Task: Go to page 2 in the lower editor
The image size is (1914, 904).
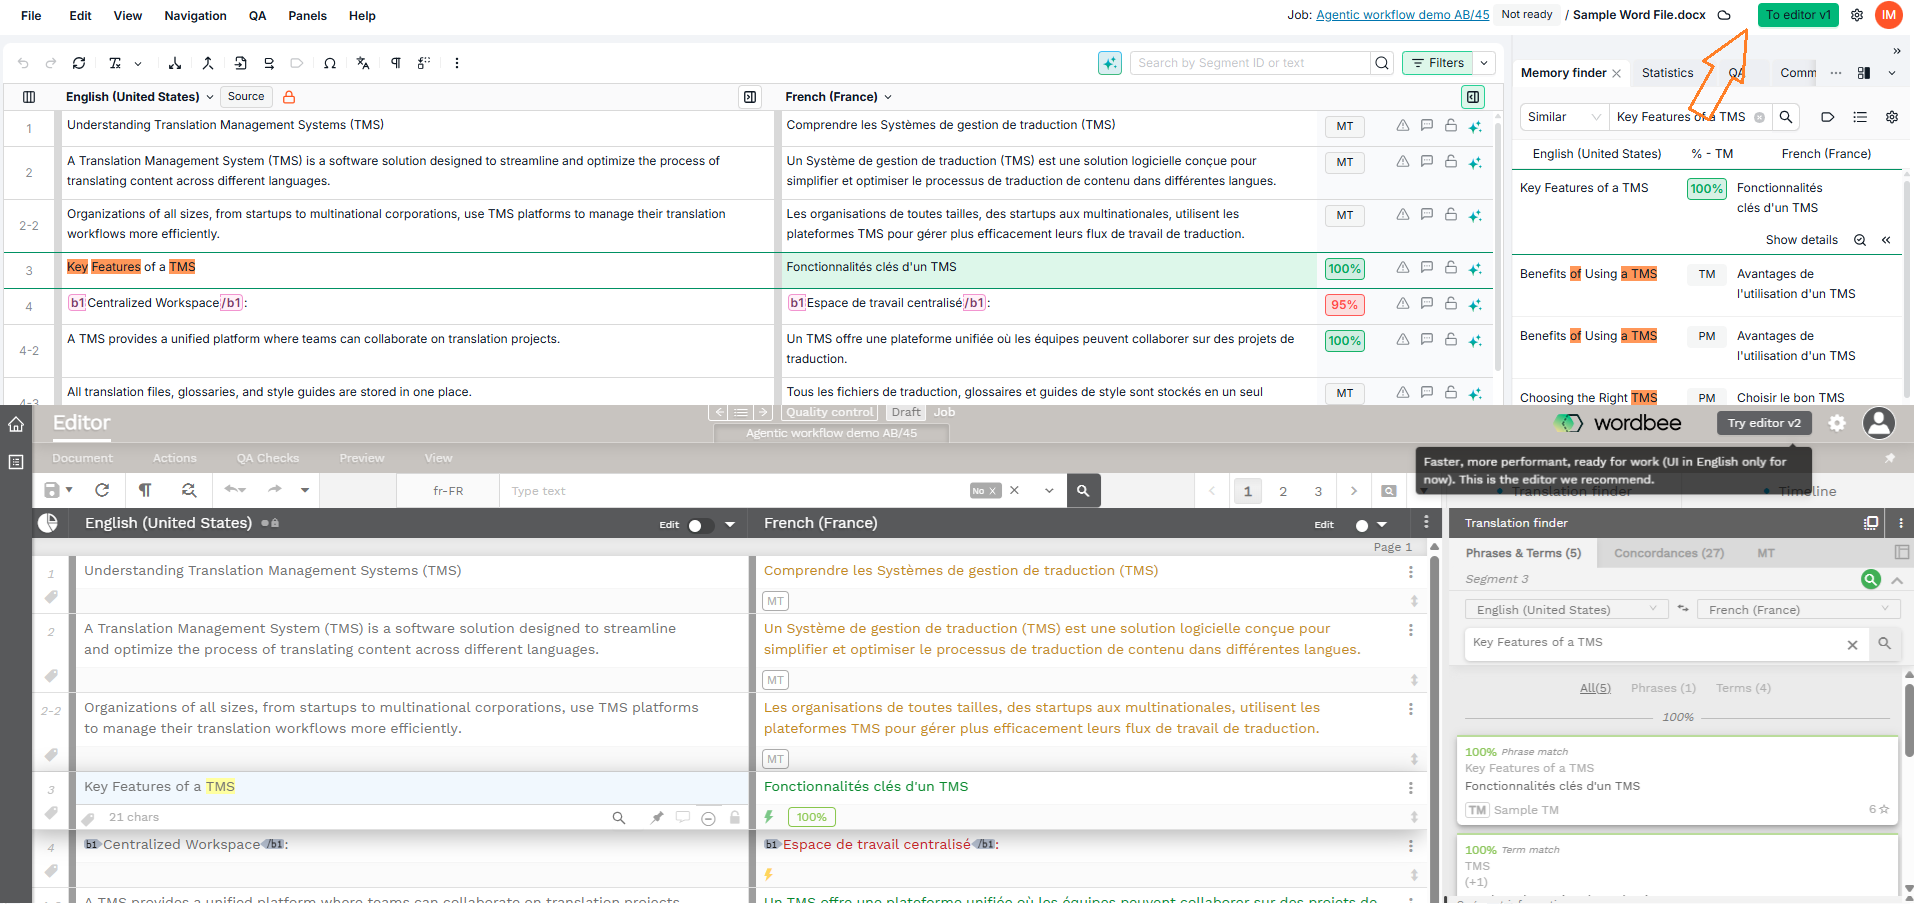Action: (1283, 491)
